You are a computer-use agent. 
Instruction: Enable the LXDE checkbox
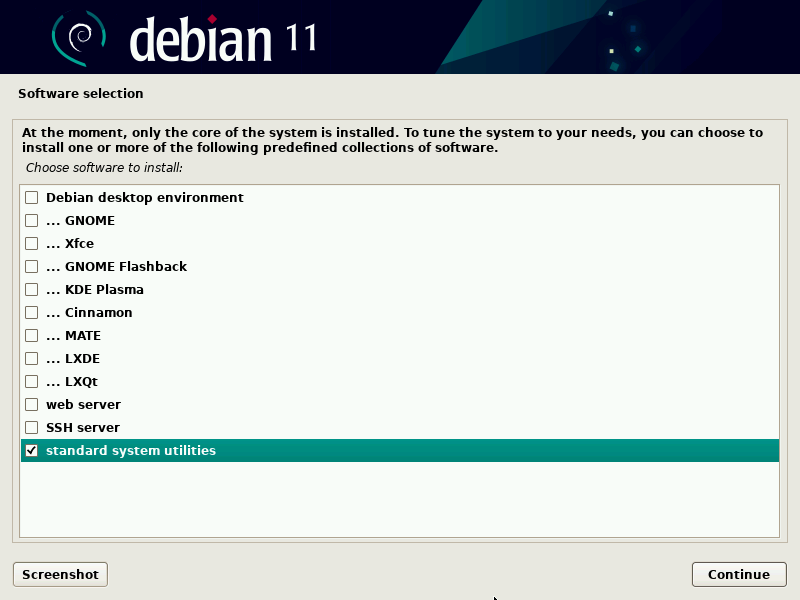[x=32, y=359]
